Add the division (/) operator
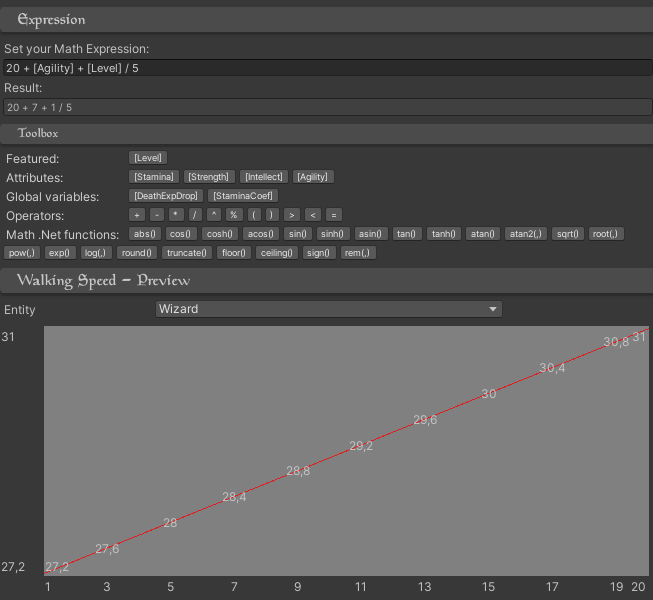The image size is (653, 600). [195, 215]
